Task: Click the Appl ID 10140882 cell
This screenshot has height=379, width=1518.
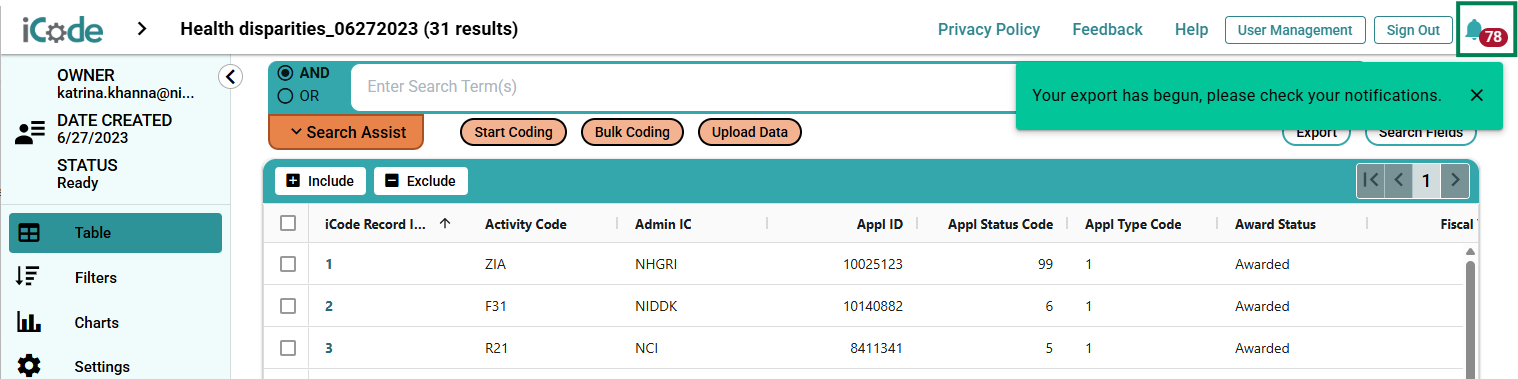Action: pos(873,306)
